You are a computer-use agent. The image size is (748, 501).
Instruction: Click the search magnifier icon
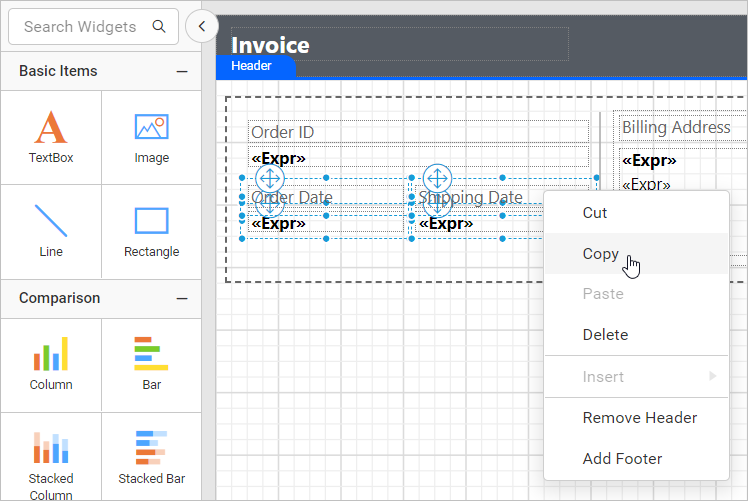tap(160, 27)
